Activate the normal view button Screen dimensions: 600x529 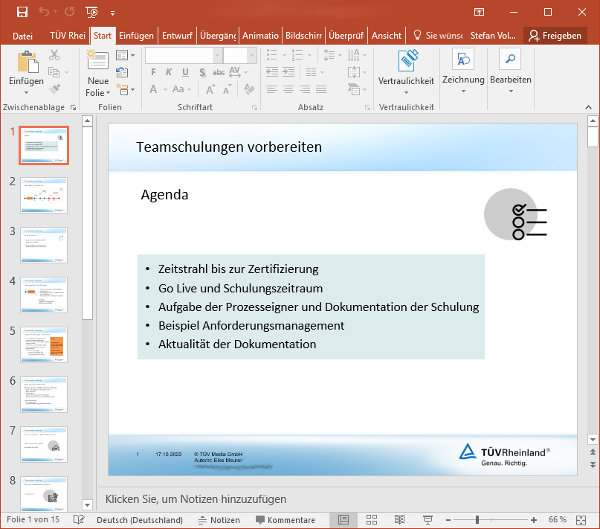pos(343,520)
